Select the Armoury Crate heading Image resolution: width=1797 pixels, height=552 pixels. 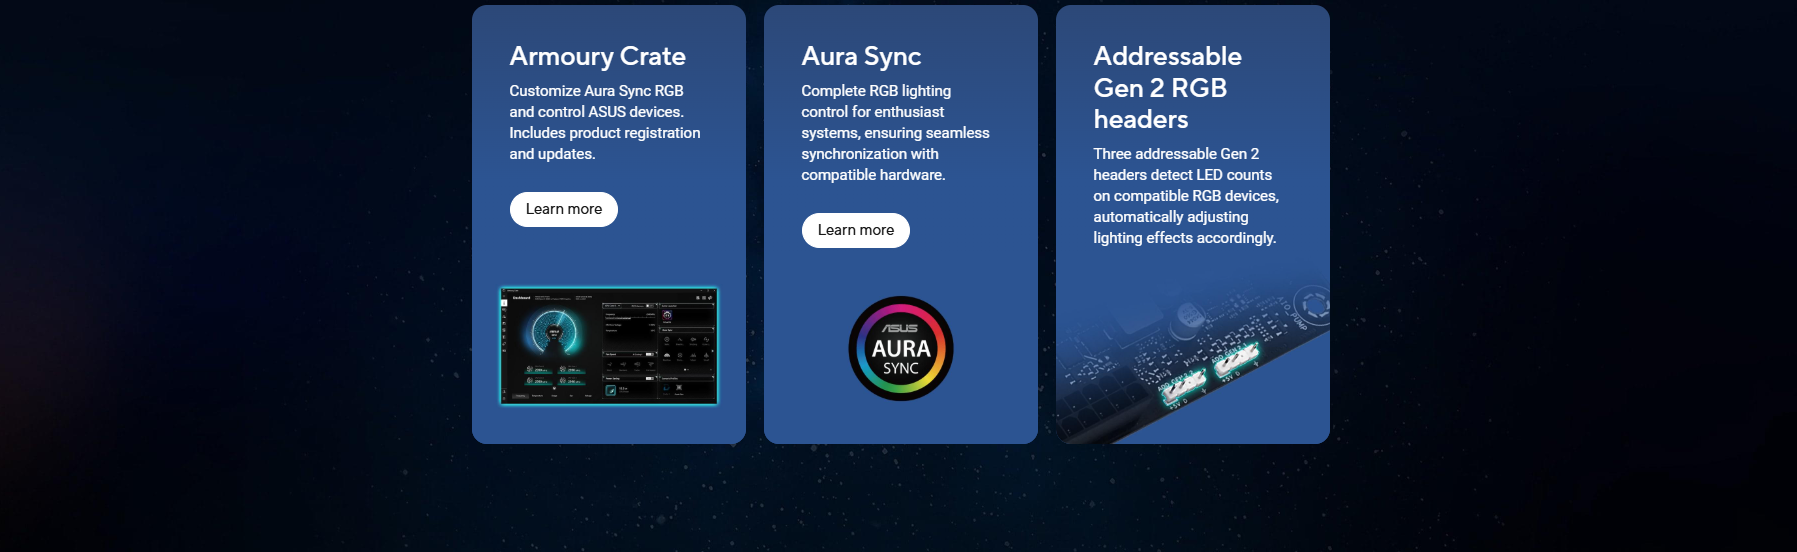pyautogui.click(x=597, y=57)
